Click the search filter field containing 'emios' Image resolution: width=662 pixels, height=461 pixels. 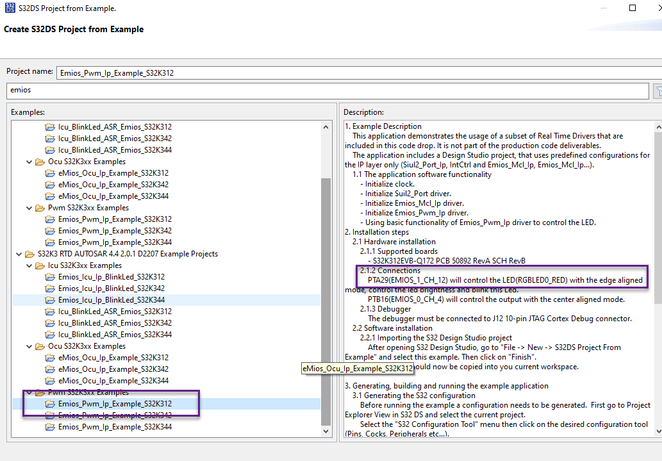click(328, 90)
